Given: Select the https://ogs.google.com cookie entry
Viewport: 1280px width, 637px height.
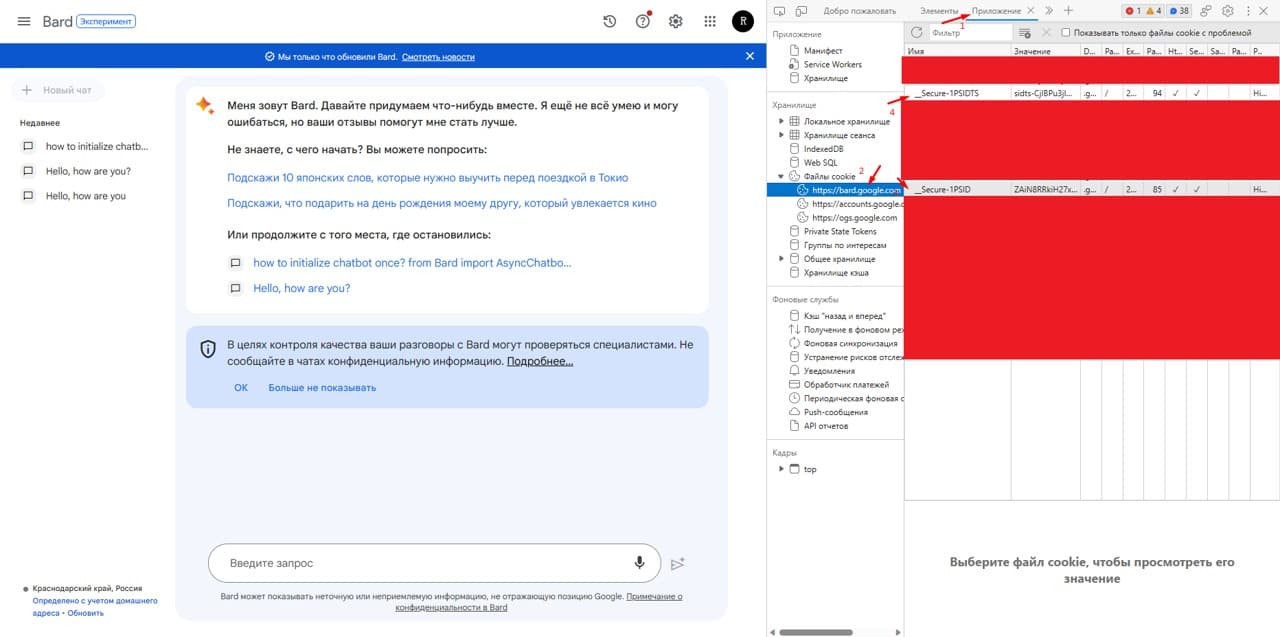Looking at the screenshot, I should pyautogui.click(x=854, y=218).
